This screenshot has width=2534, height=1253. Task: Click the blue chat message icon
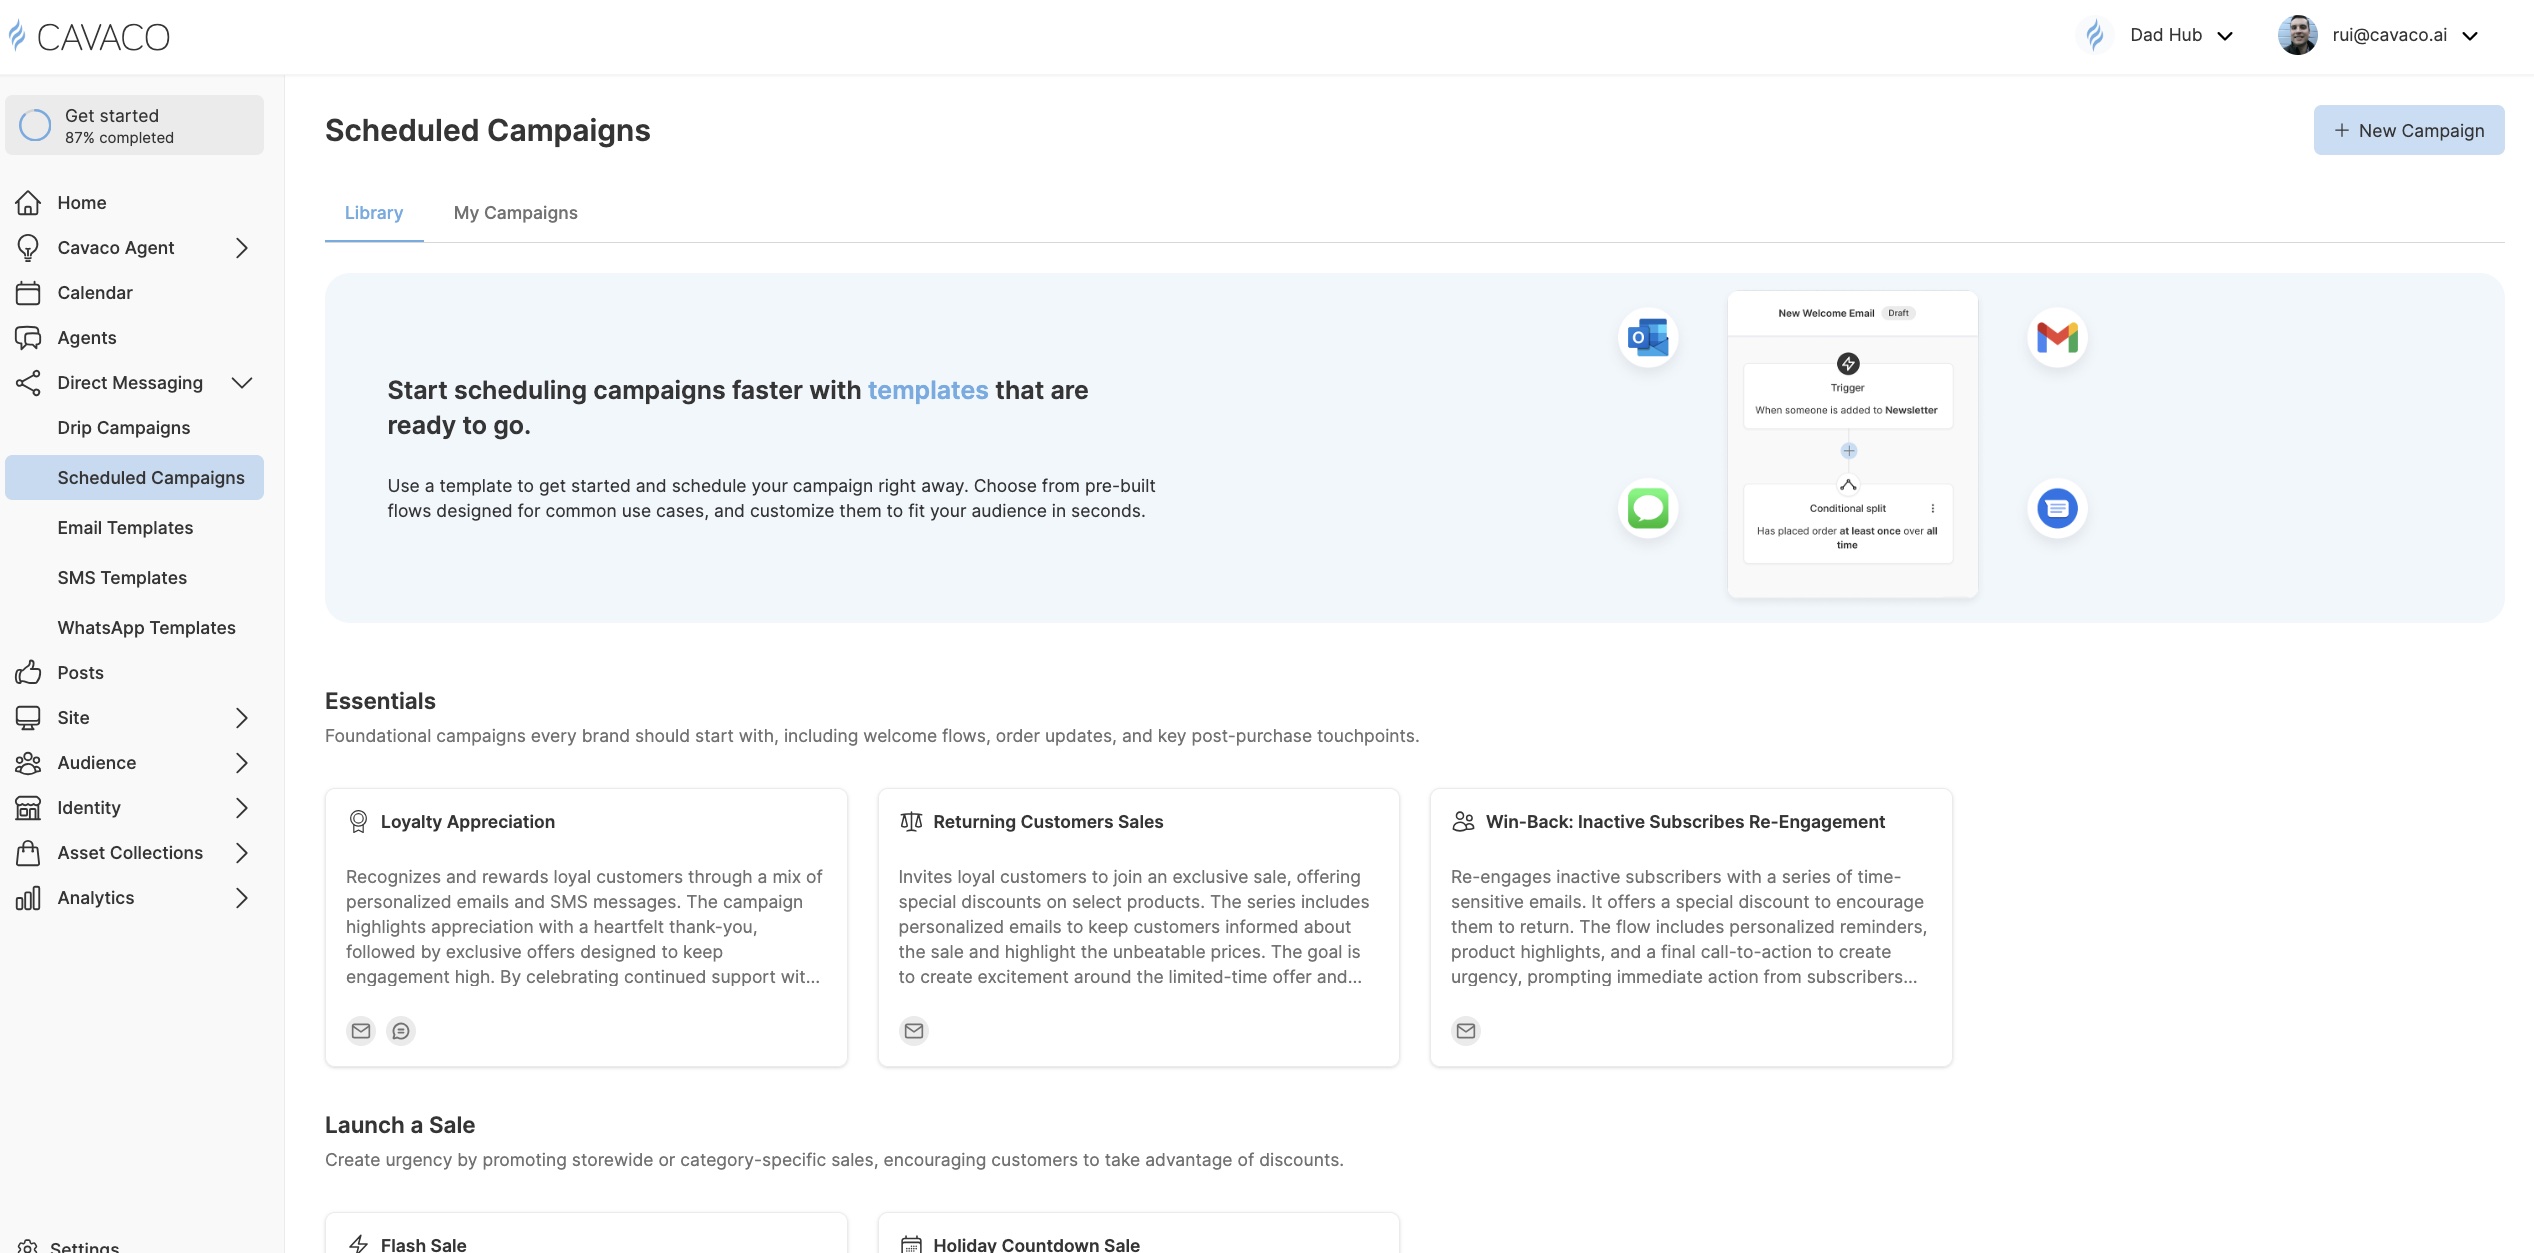click(x=2057, y=508)
